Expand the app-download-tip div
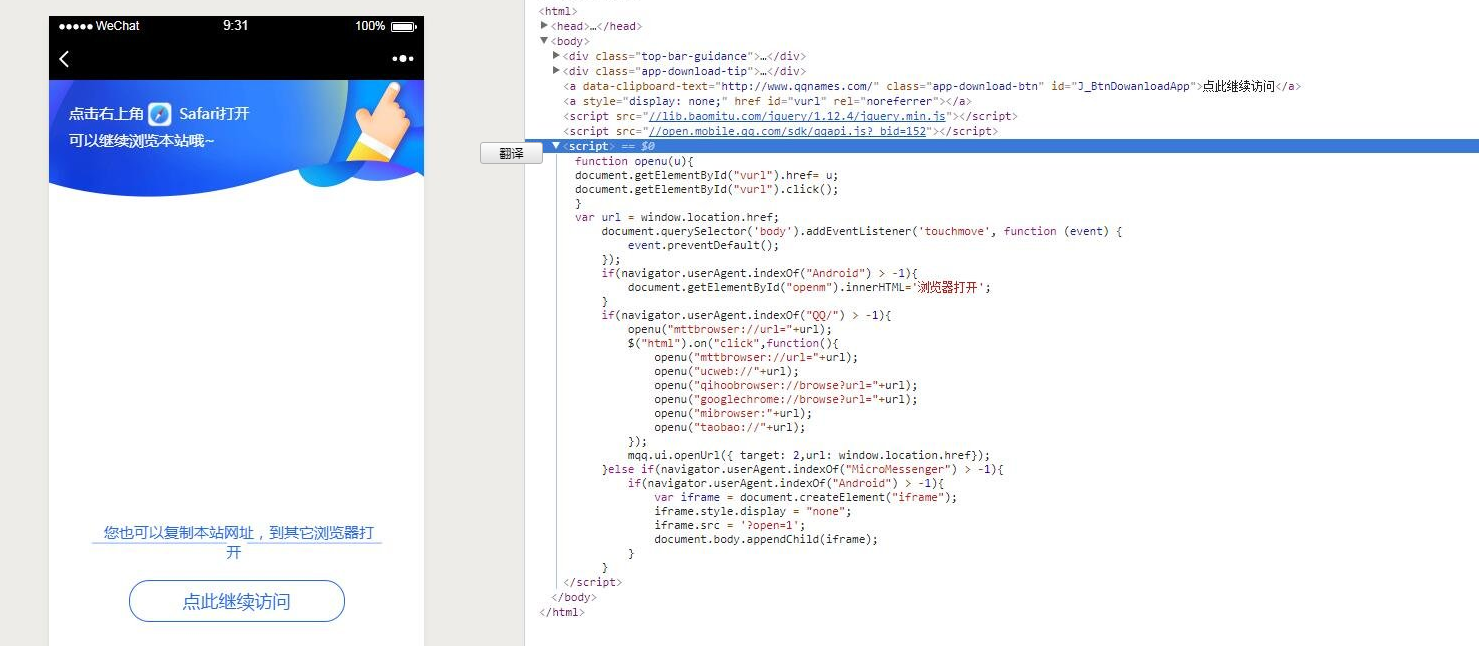Viewport: 1479px width, 646px height. [557, 71]
